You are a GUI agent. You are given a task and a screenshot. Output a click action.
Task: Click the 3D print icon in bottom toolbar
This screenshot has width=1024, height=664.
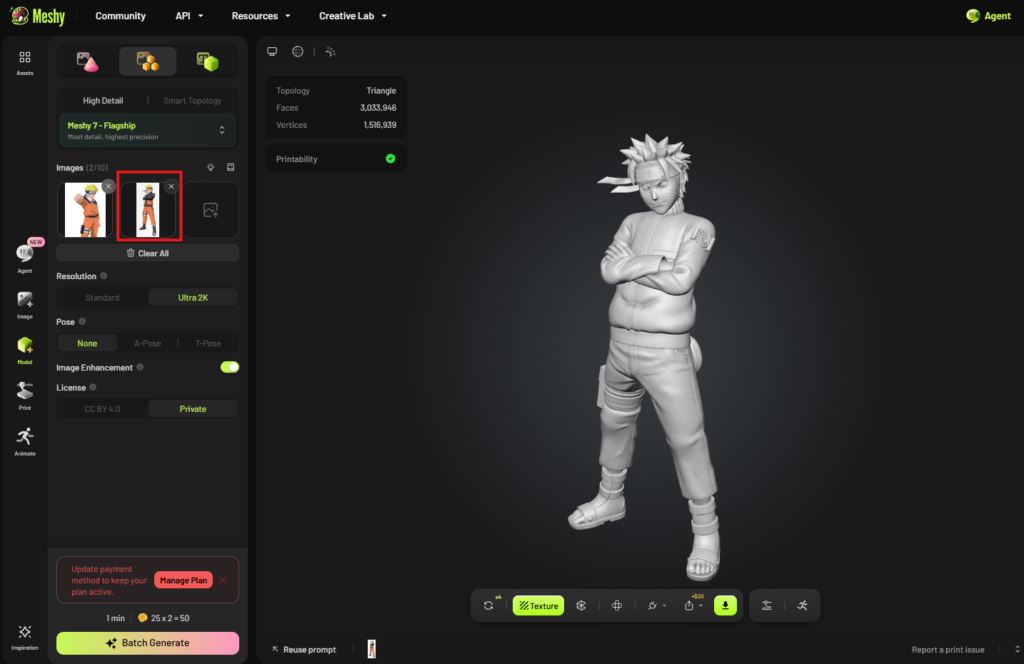click(767, 606)
